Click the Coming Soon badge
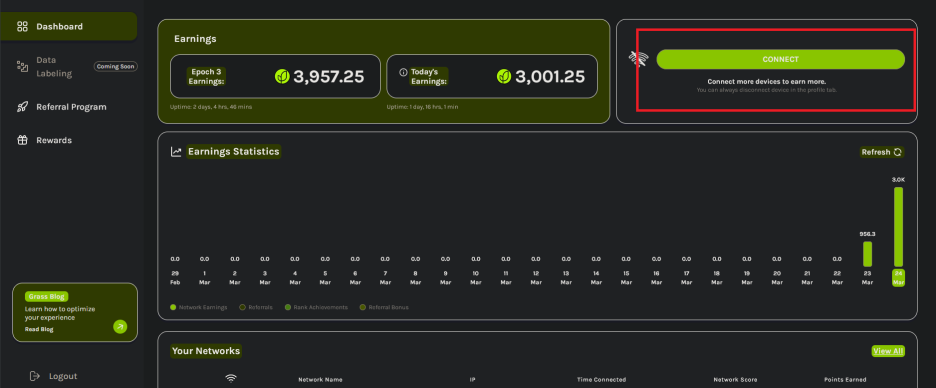 [x=116, y=66]
